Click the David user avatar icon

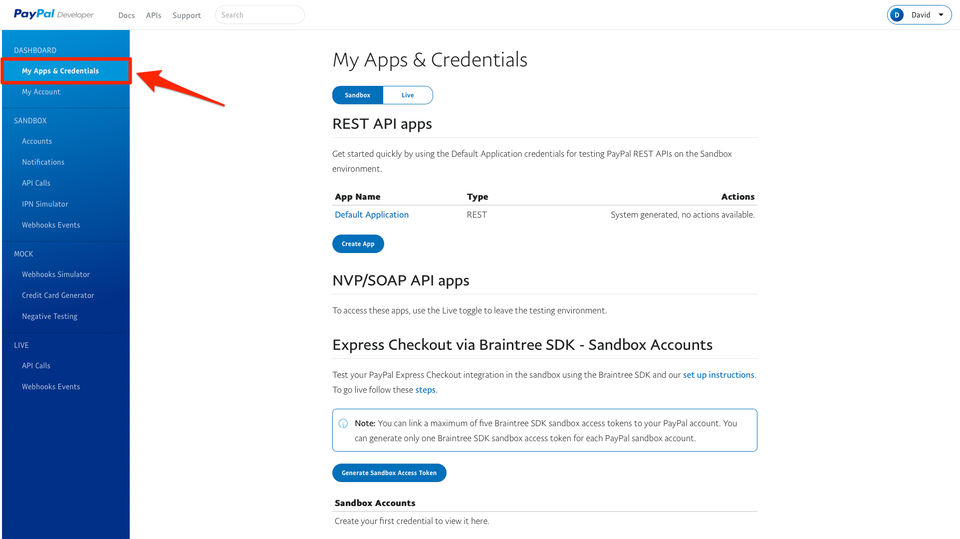click(897, 15)
